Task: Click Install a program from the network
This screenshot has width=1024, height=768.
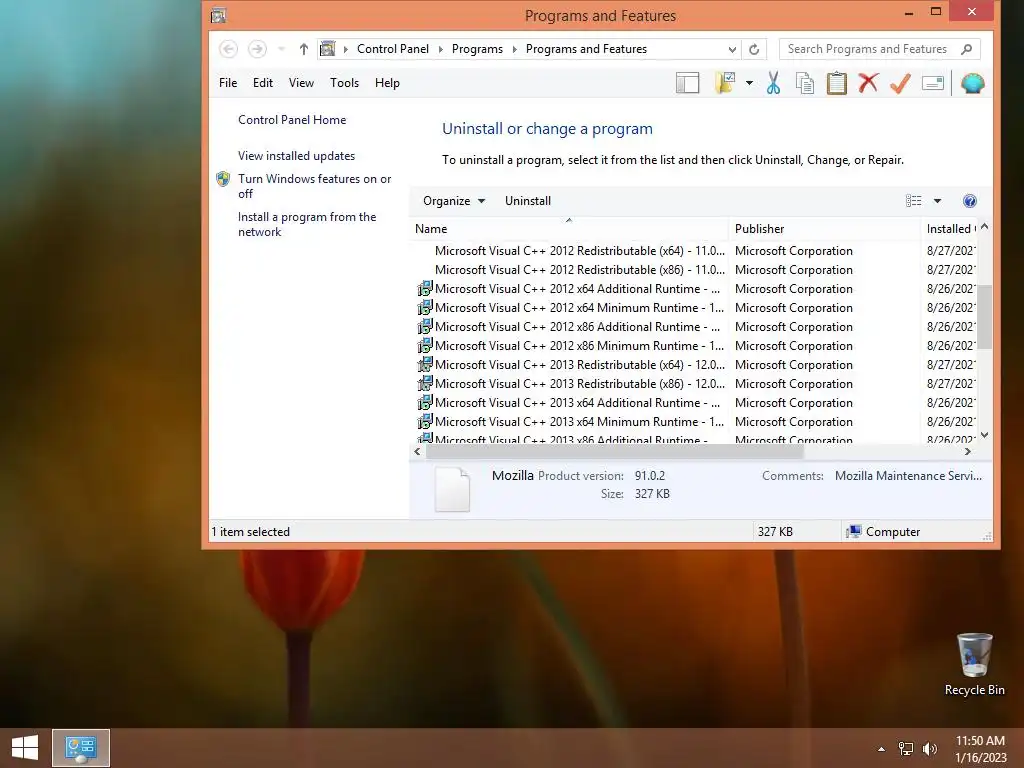Action: click(307, 224)
